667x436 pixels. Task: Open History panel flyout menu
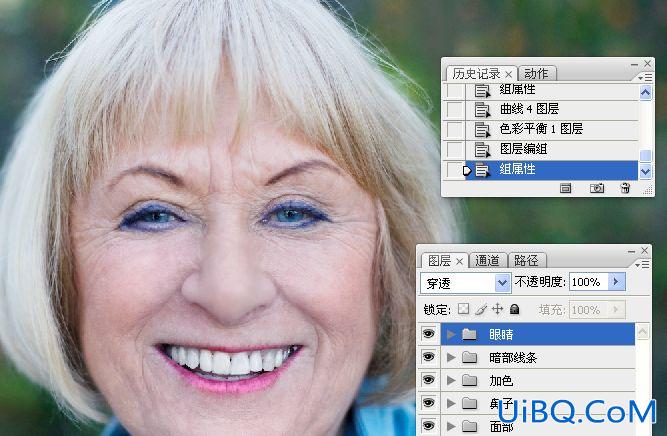coord(645,78)
